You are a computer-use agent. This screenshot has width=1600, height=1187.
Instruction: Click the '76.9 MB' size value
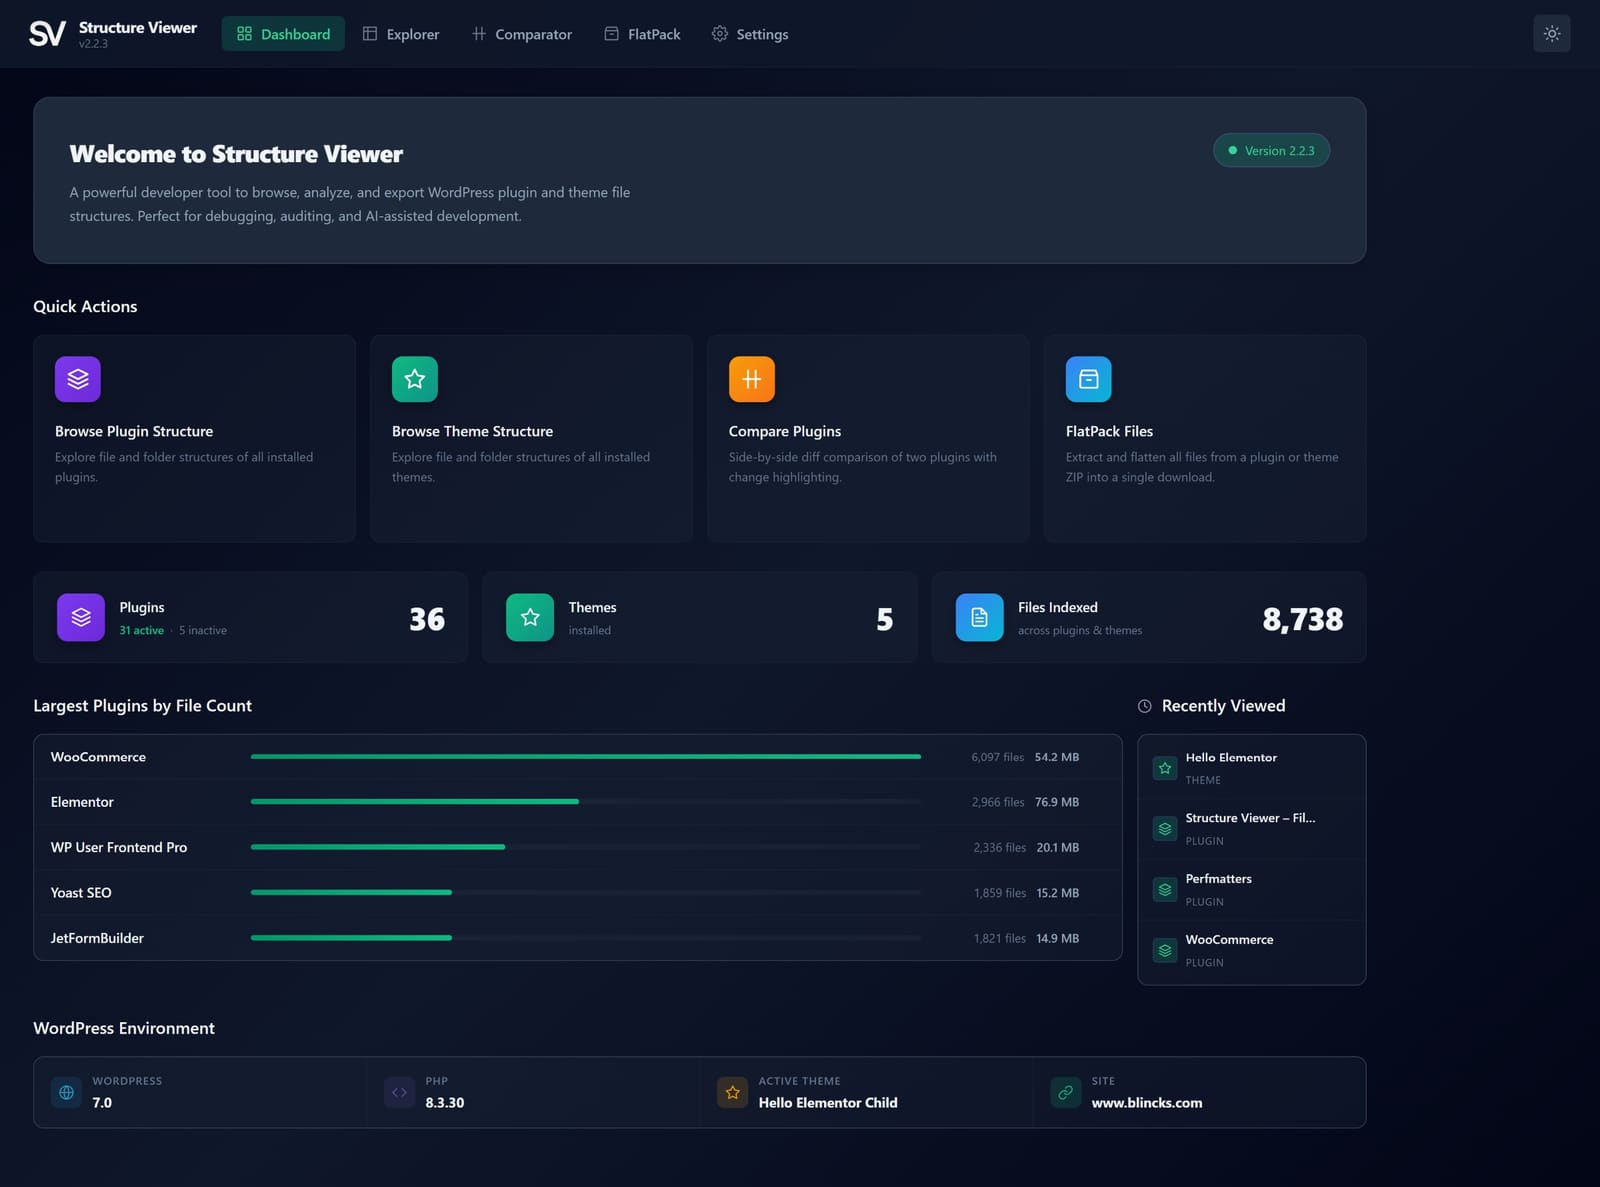1057,802
